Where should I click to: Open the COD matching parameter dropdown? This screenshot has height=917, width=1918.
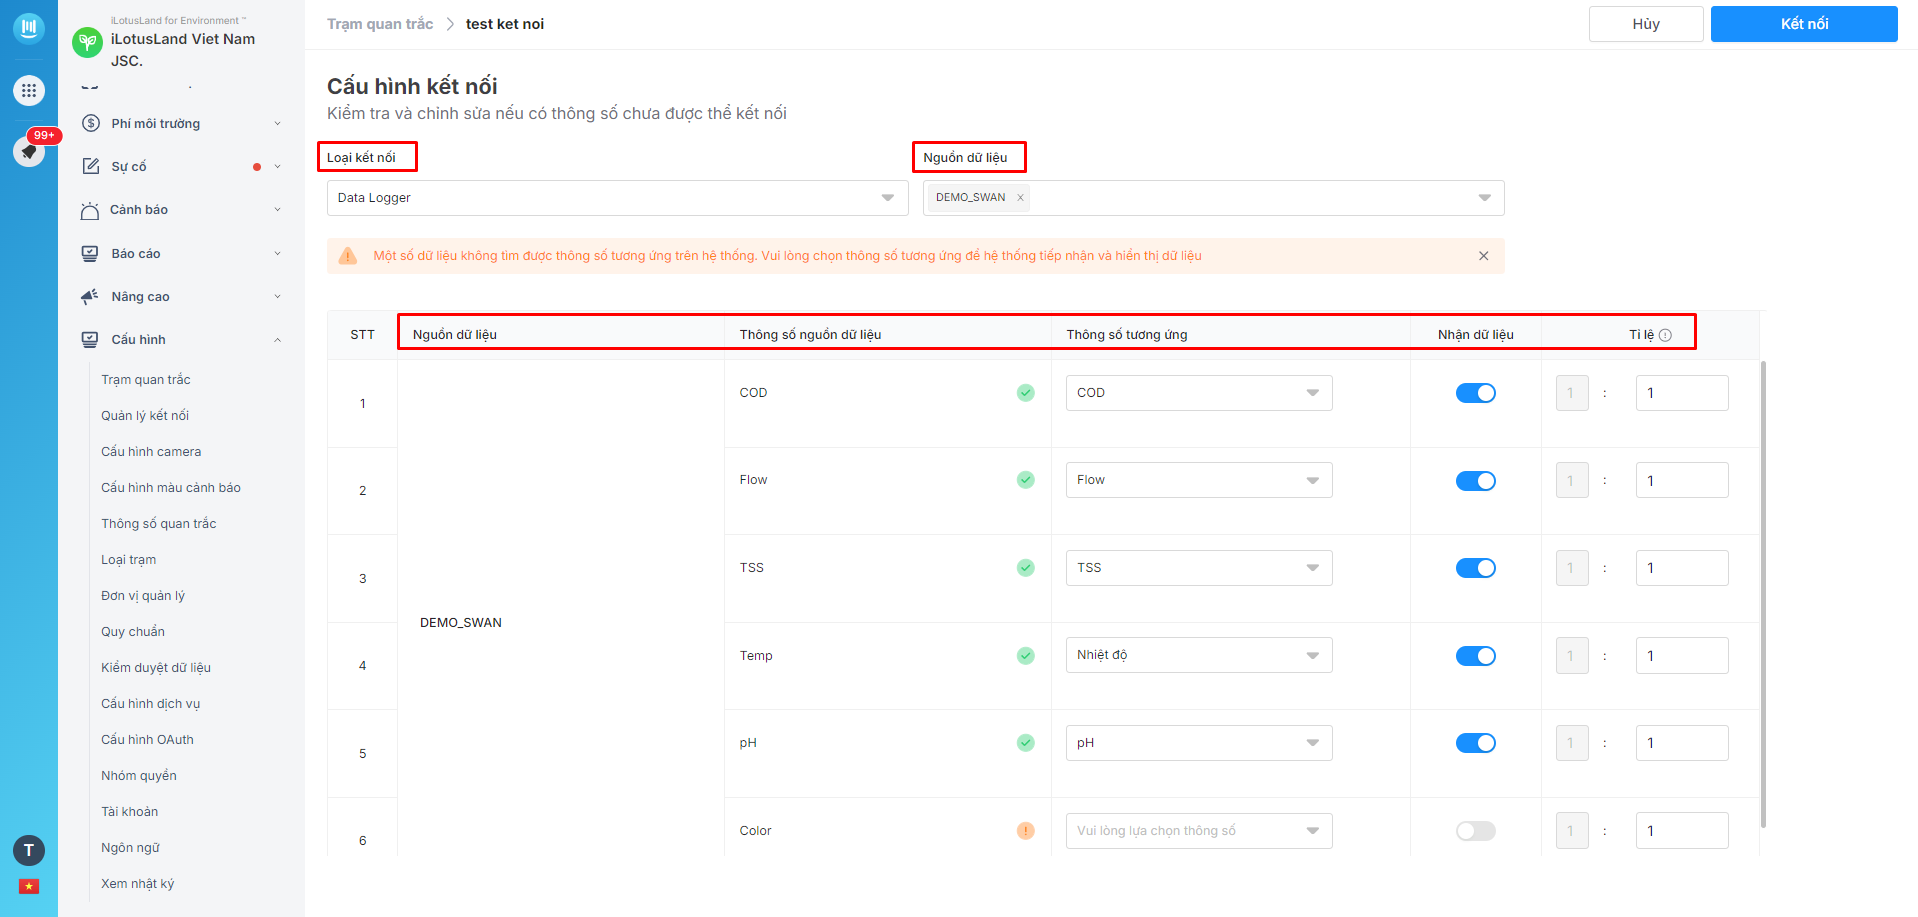tap(1199, 393)
